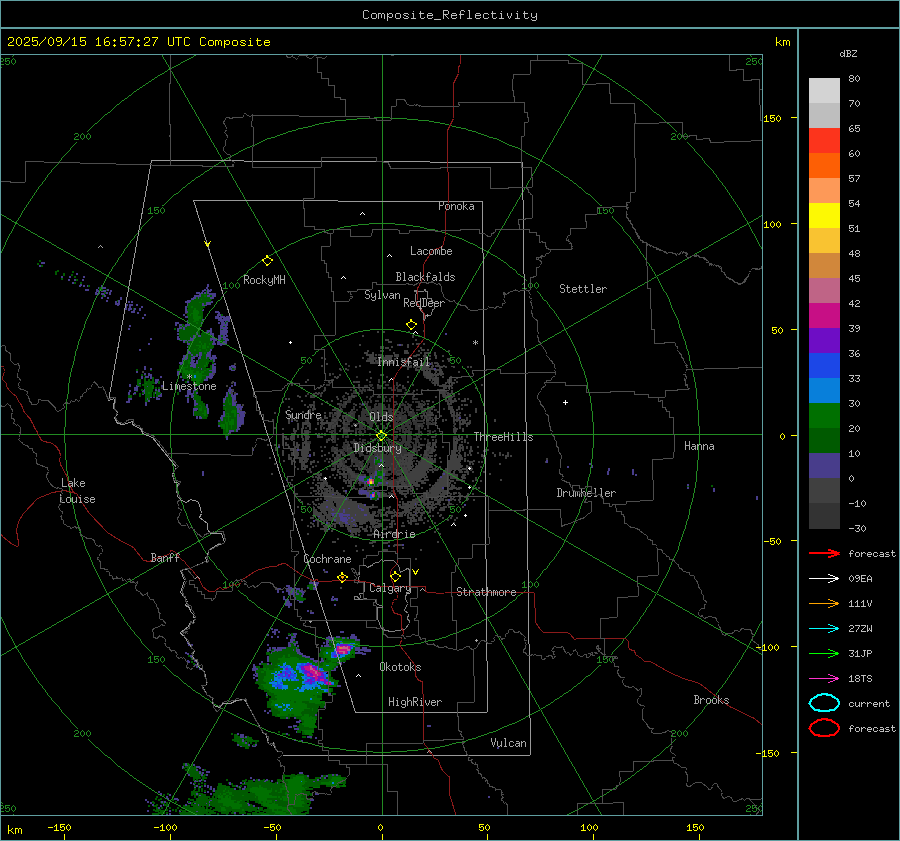Click white asterisk marker east of Innisfail
This screenshot has height=841, width=900.
coord(475,343)
